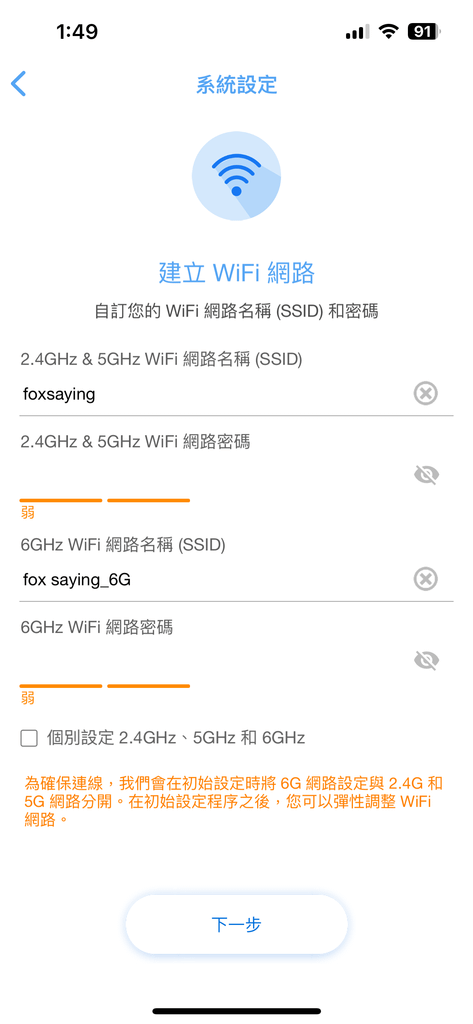The width and height of the screenshot is (473, 1024).
Task: Show the 2.4GHz & 5GHz WiFi password
Action: [x=426, y=475]
